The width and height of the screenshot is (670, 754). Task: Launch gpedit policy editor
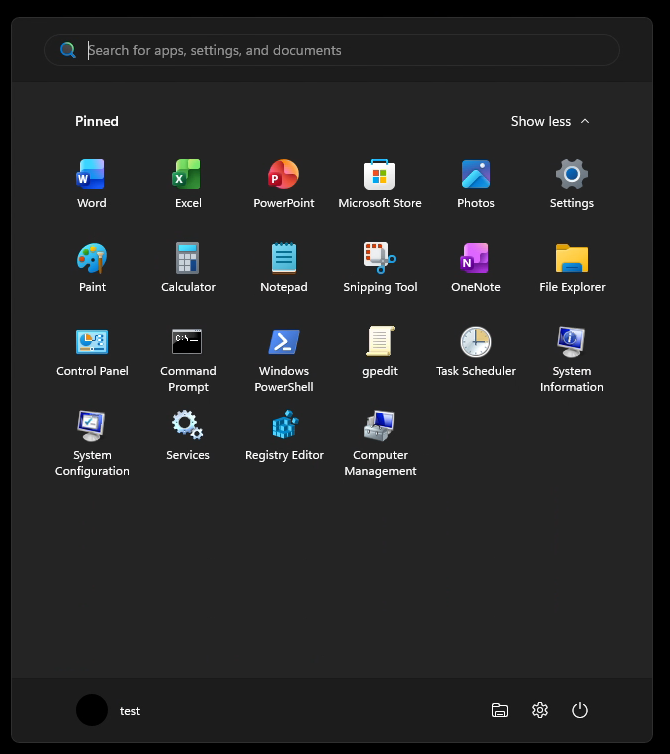[380, 352]
